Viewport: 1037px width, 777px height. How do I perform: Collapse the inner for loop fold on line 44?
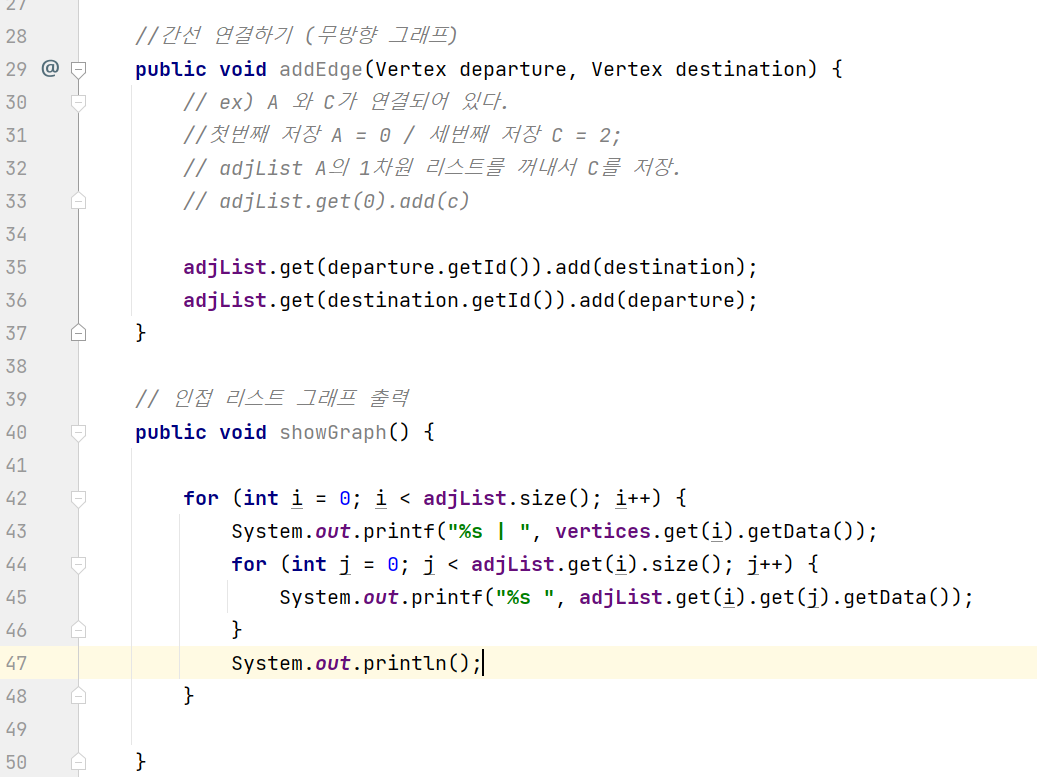(x=78, y=565)
